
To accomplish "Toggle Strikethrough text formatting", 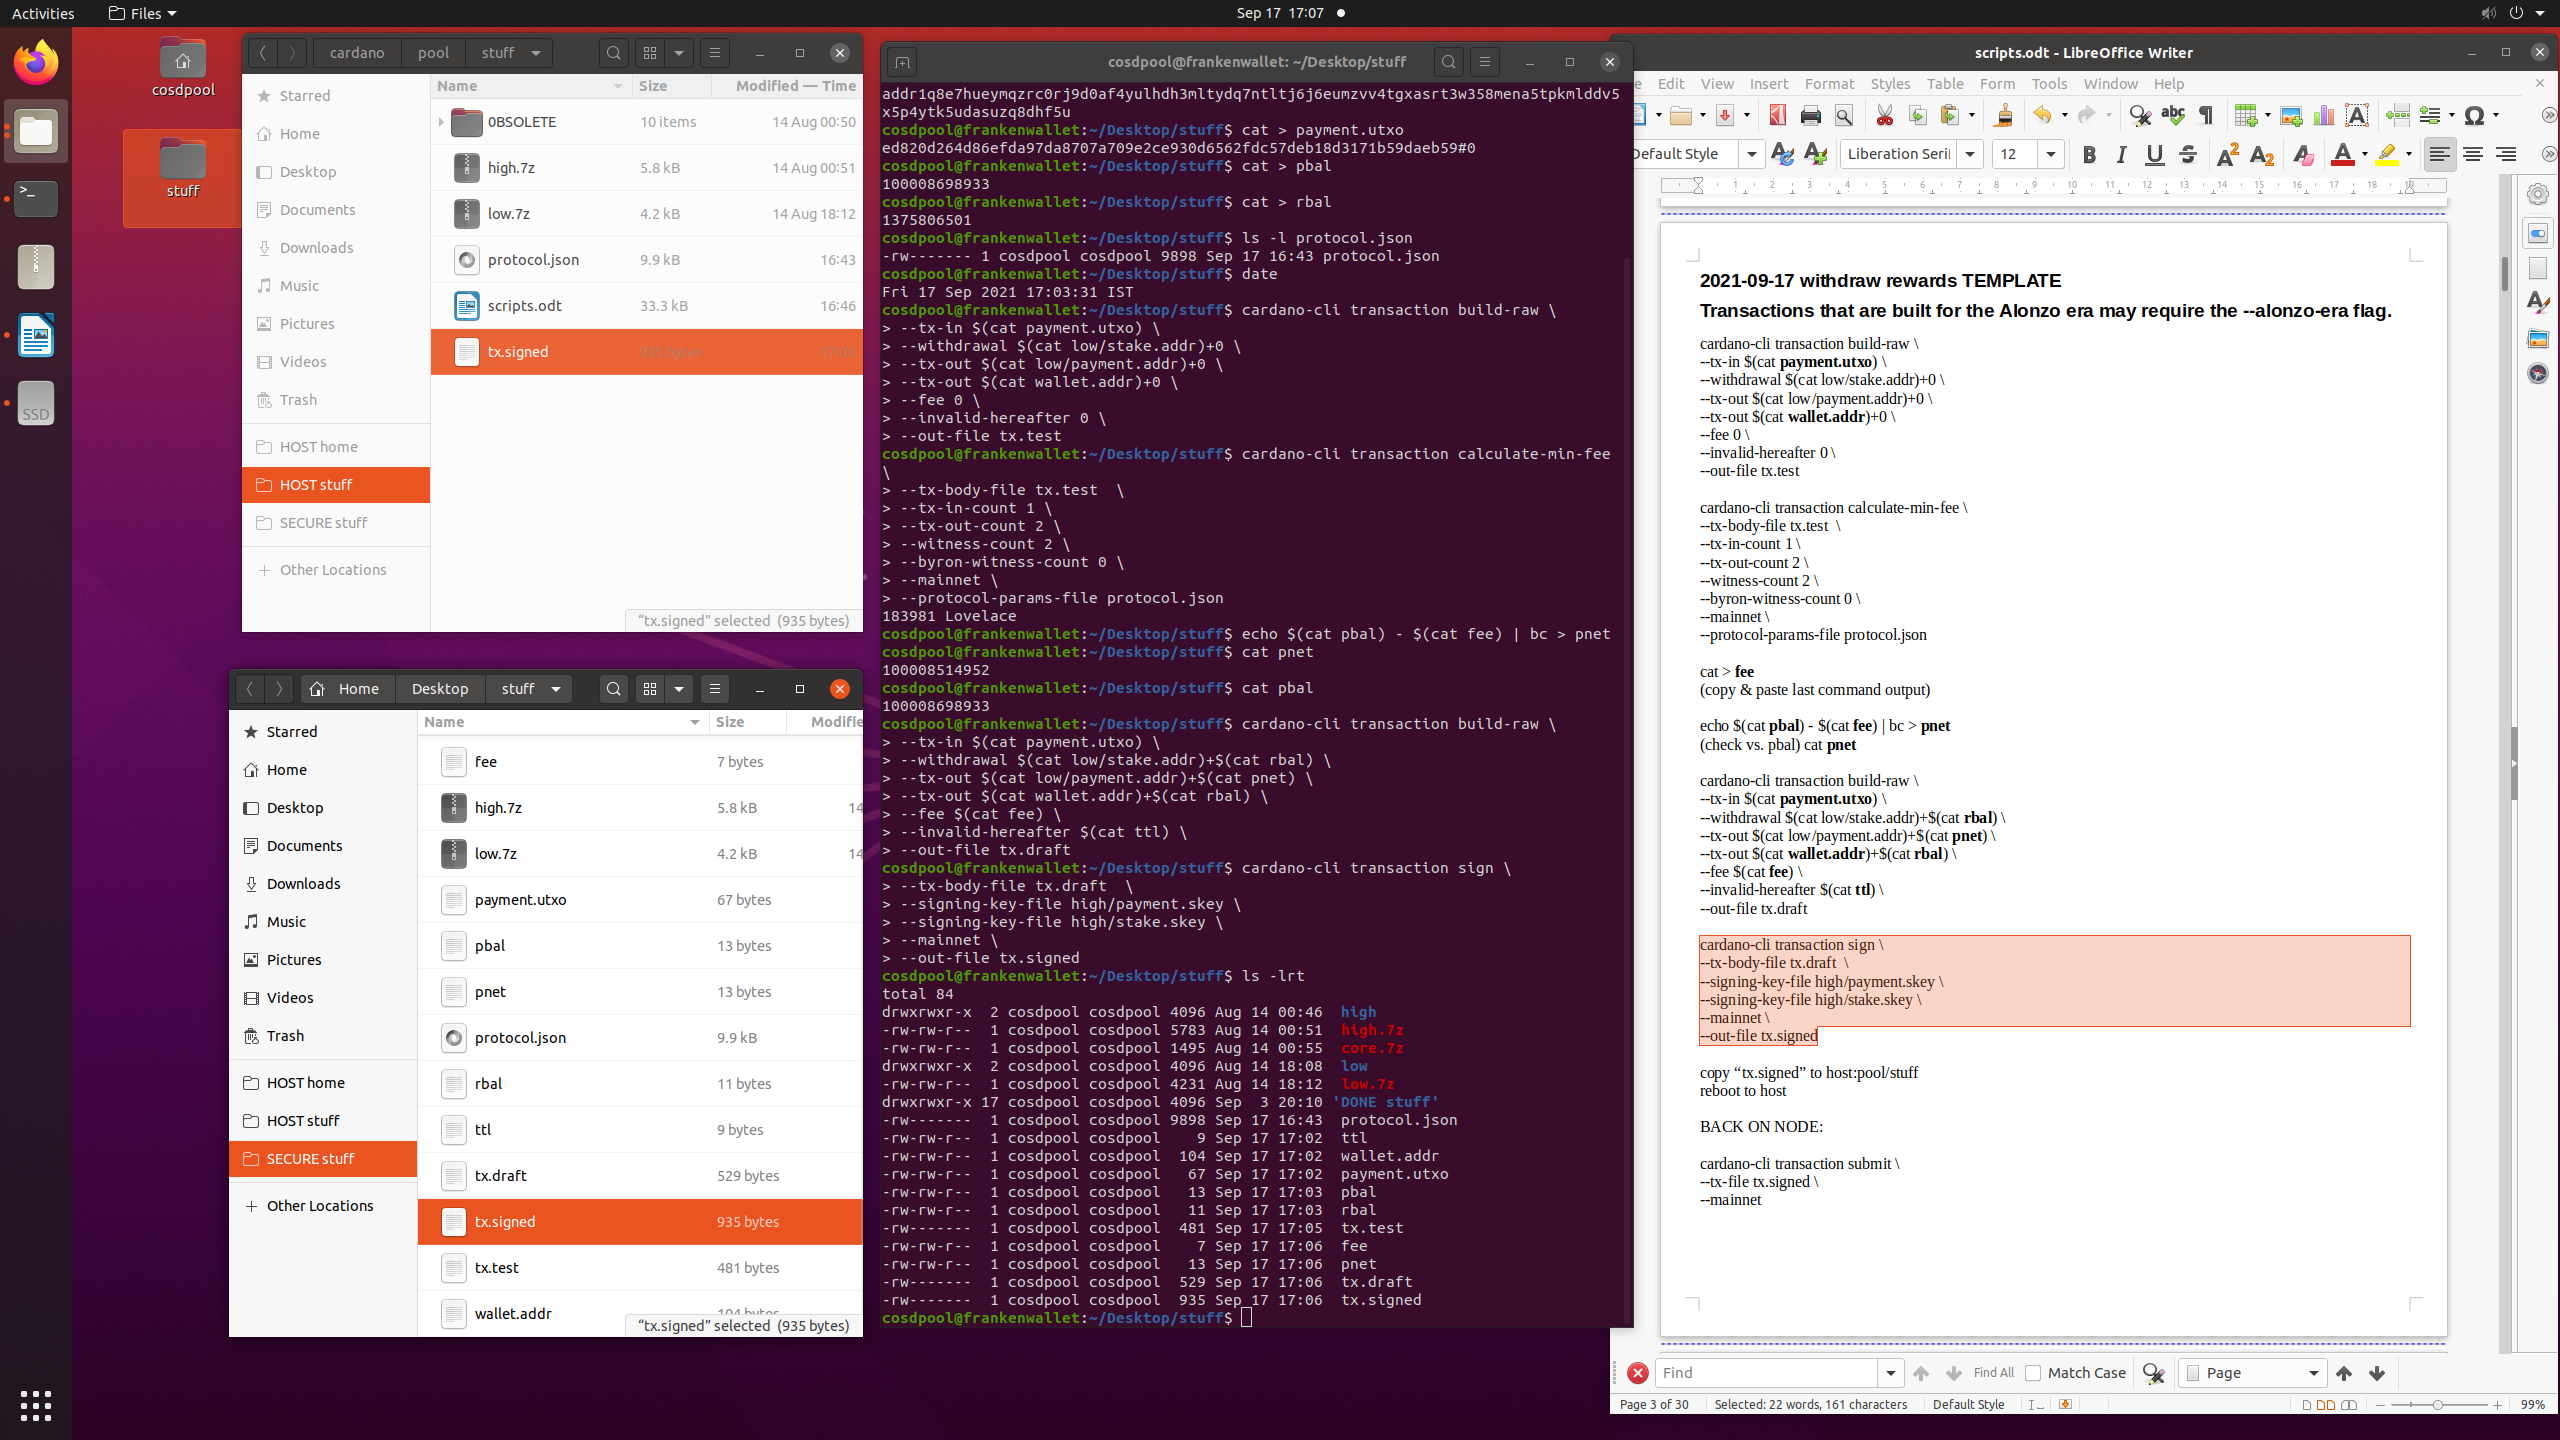I will pos(2187,154).
